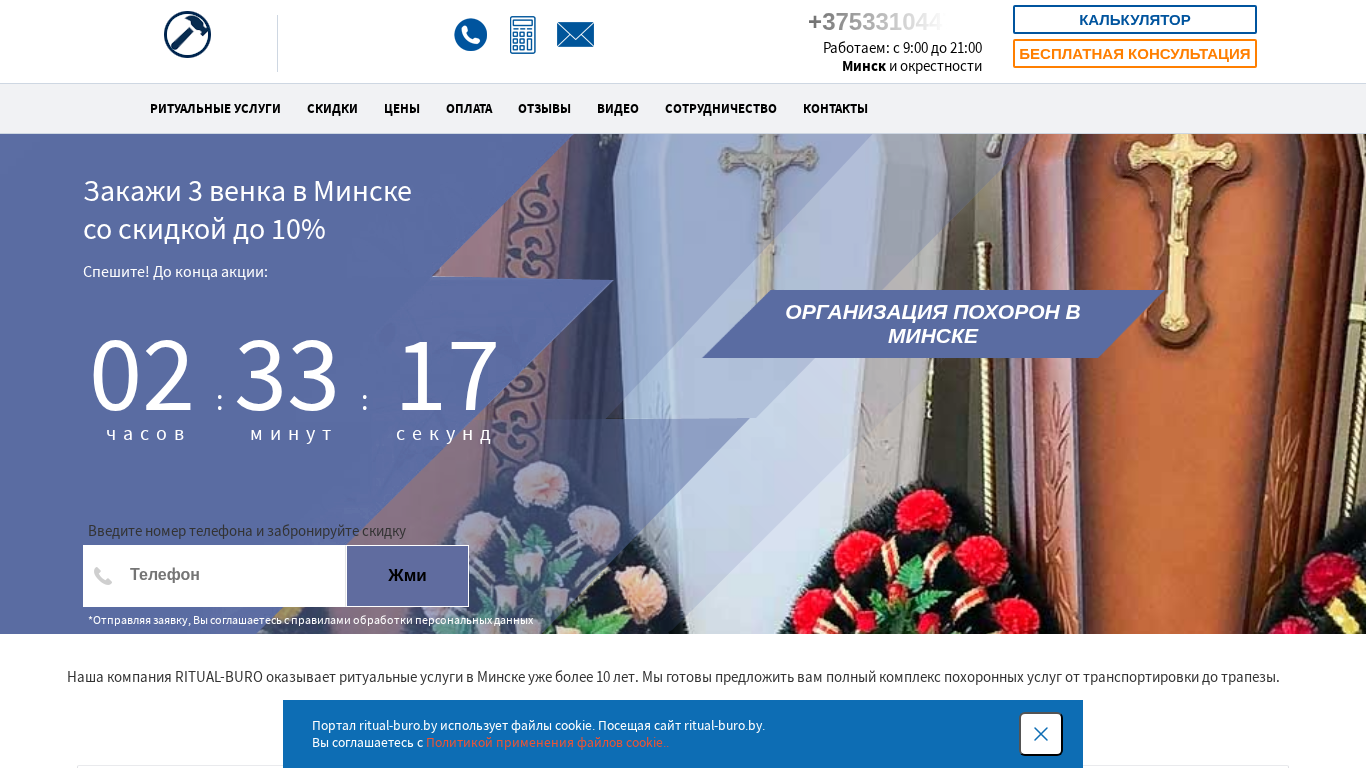Open the Отзывы section
1366x768 pixels.
[x=544, y=109]
